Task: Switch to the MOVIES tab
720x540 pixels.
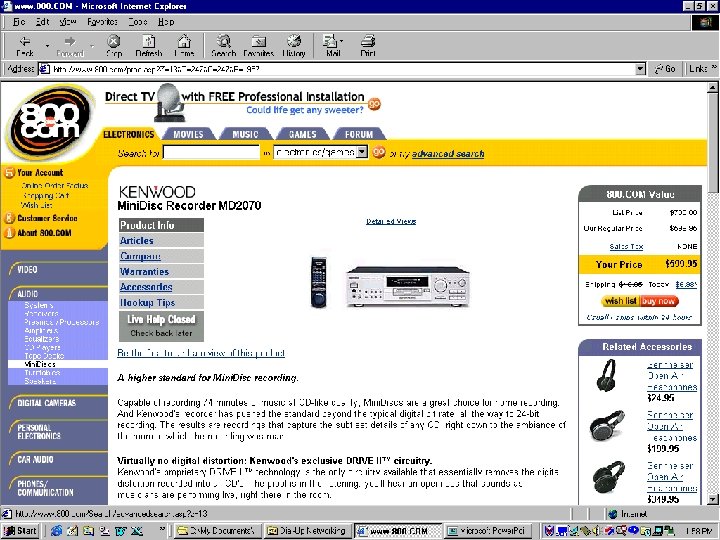Action: [x=188, y=134]
